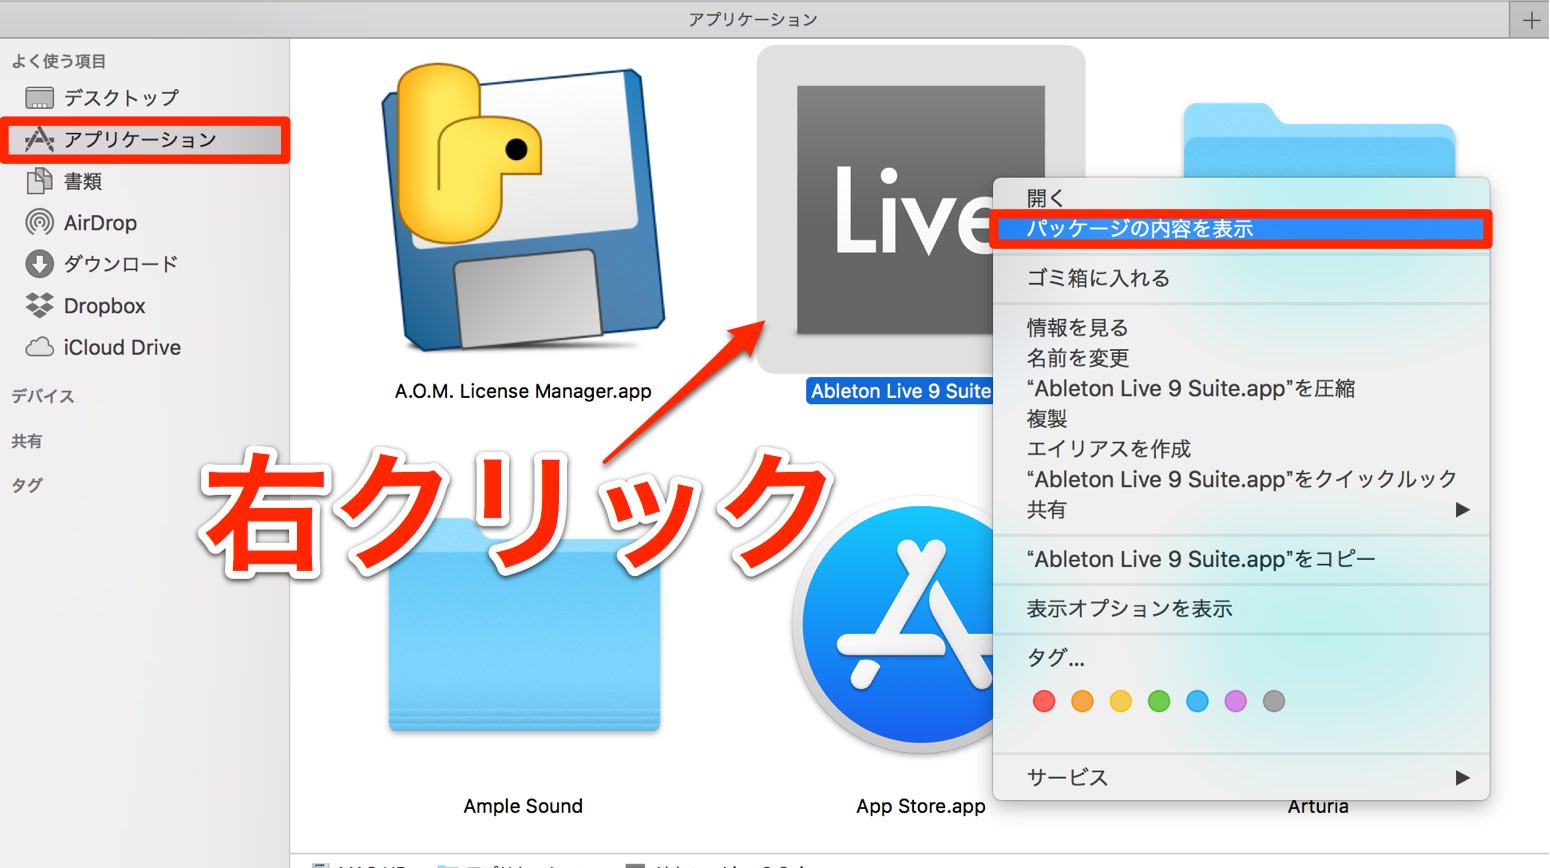
Task: Expand the サービス services submenu
Action: point(1240,778)
